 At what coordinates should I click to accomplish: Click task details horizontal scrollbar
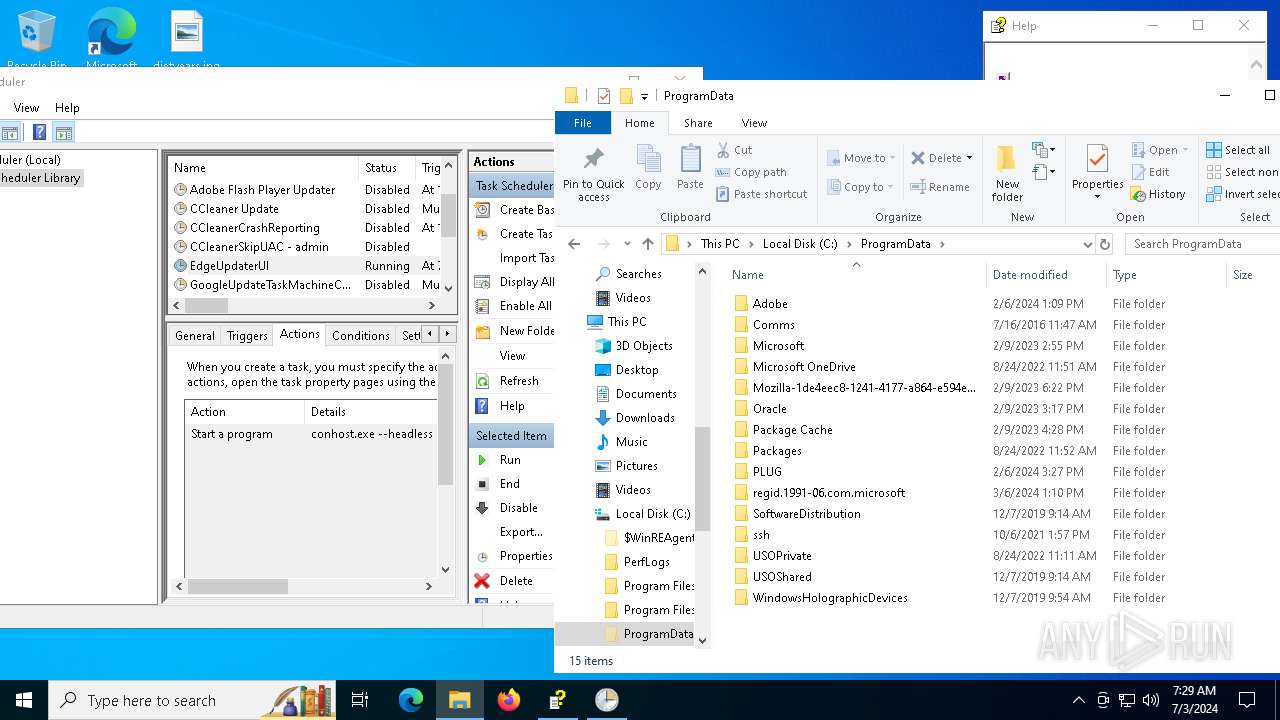(237, 587)
